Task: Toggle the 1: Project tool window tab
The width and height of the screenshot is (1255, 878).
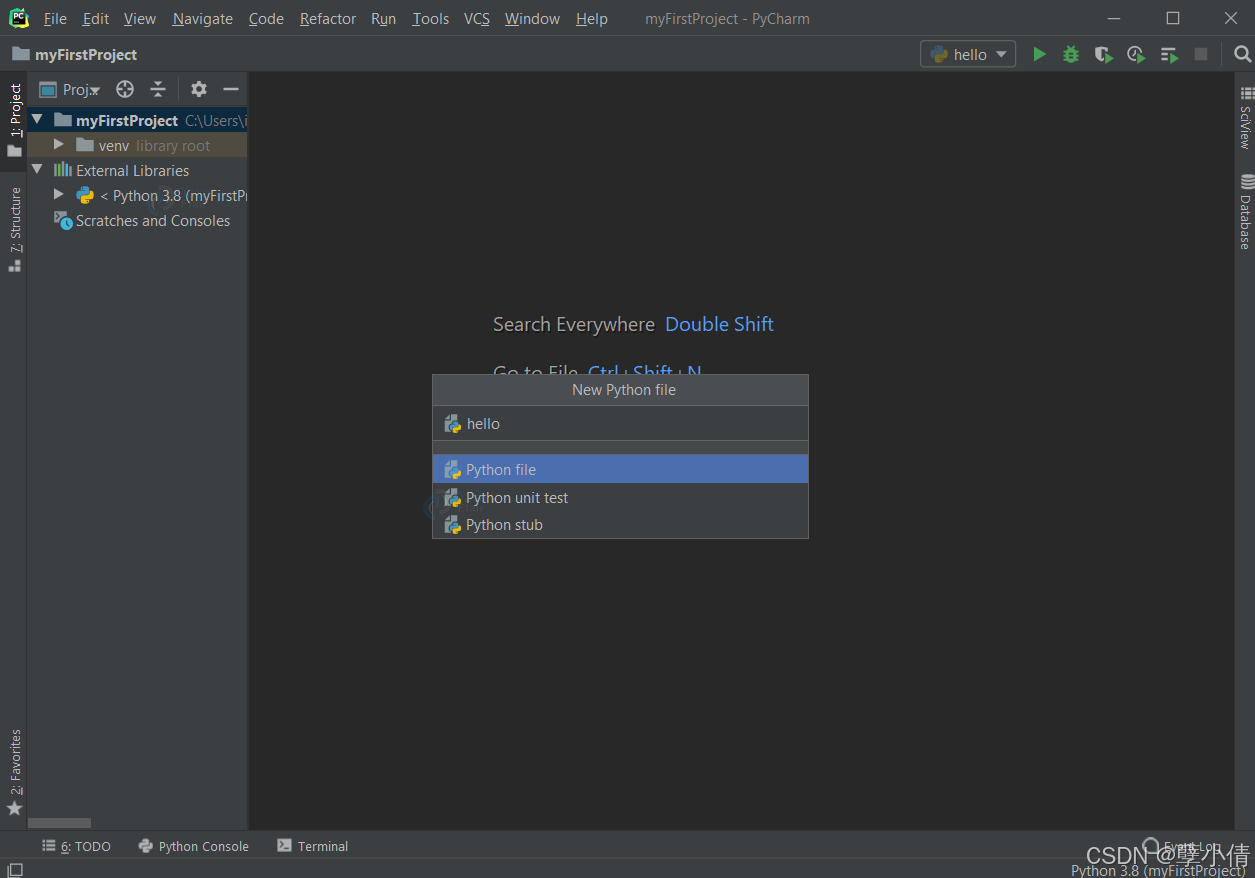Action: point(15,120)
